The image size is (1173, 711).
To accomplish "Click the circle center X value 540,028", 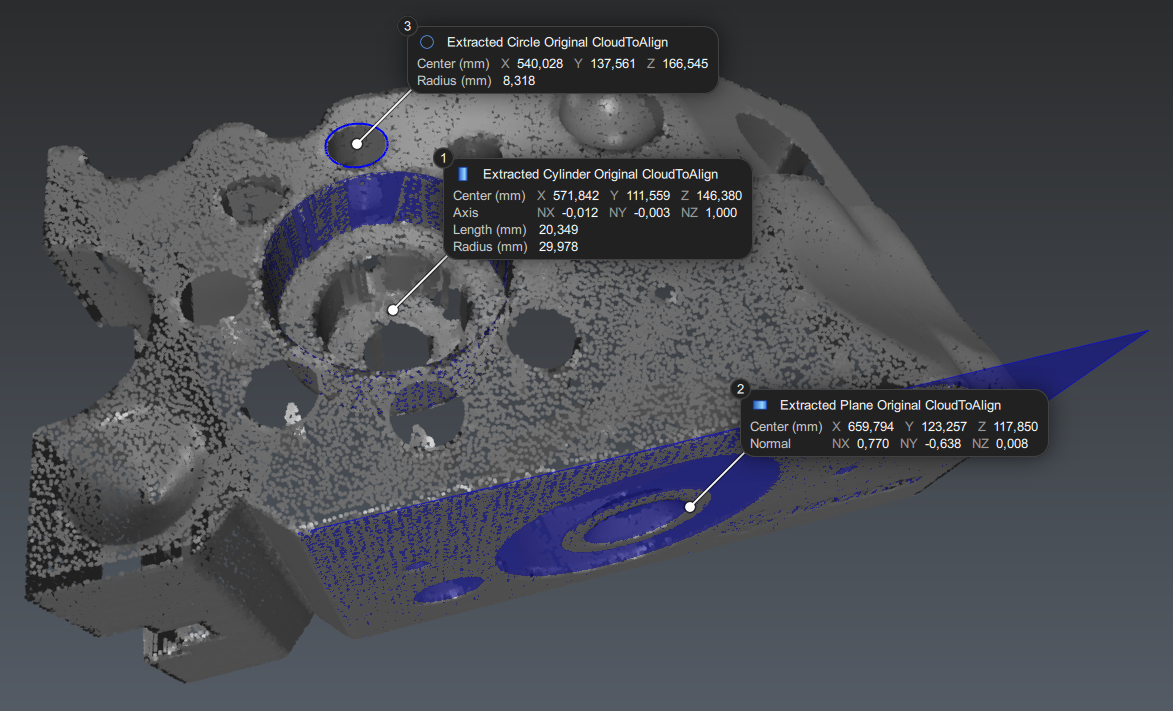I will coord(540,63).
